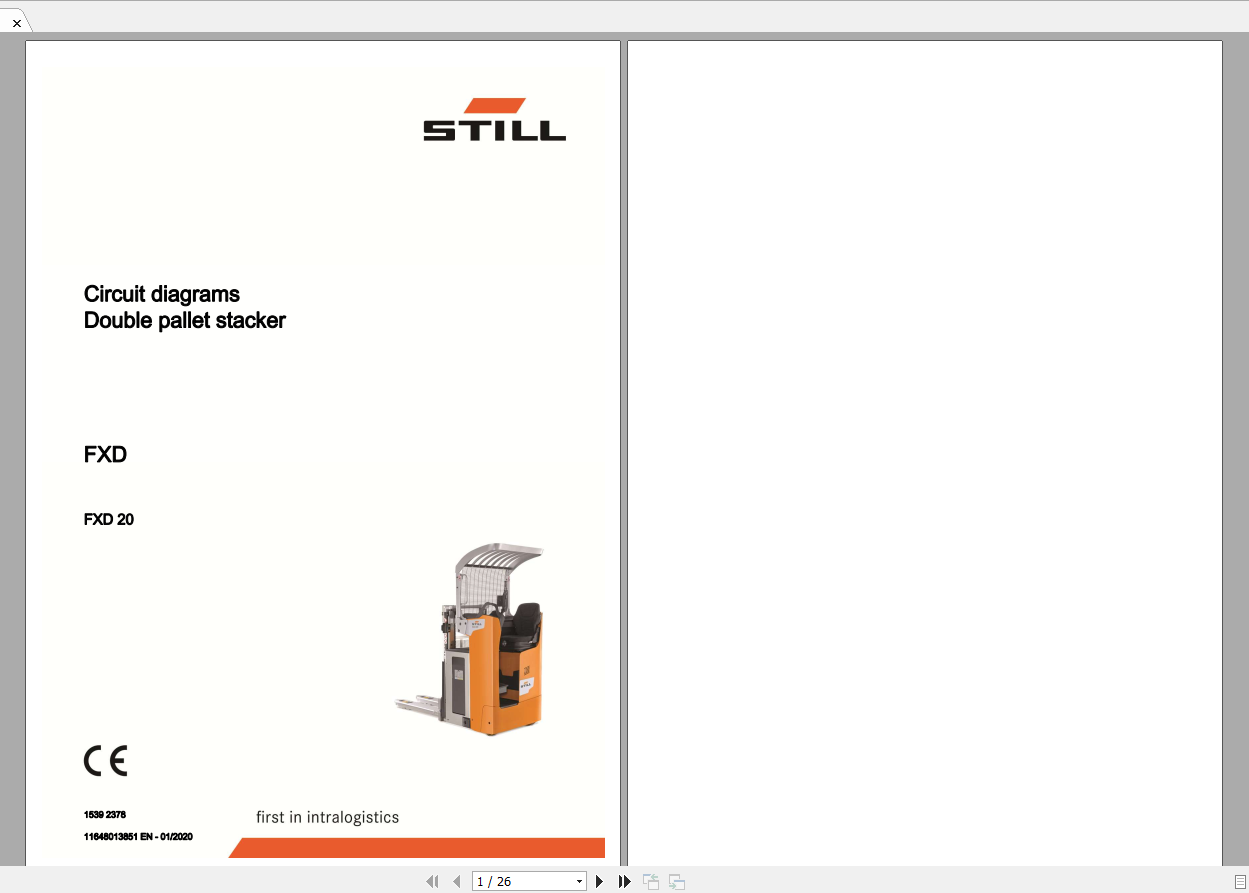
Task: Open the page number dropdown showing 1 / 26
Action: click(579, 881)
